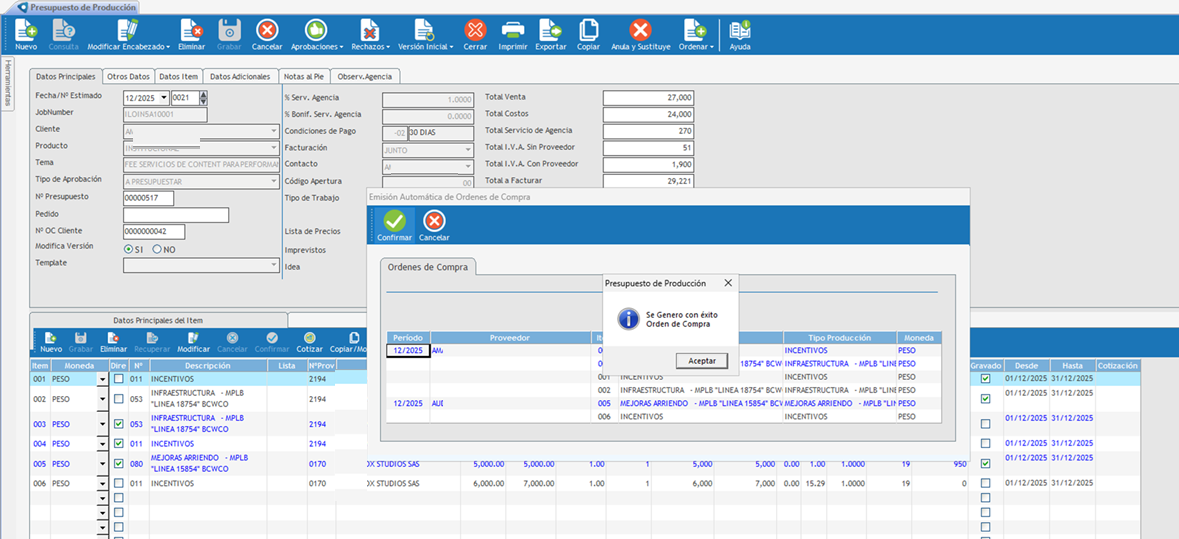
Task: Expand the Template dropdown
Action: pos(274,265)
